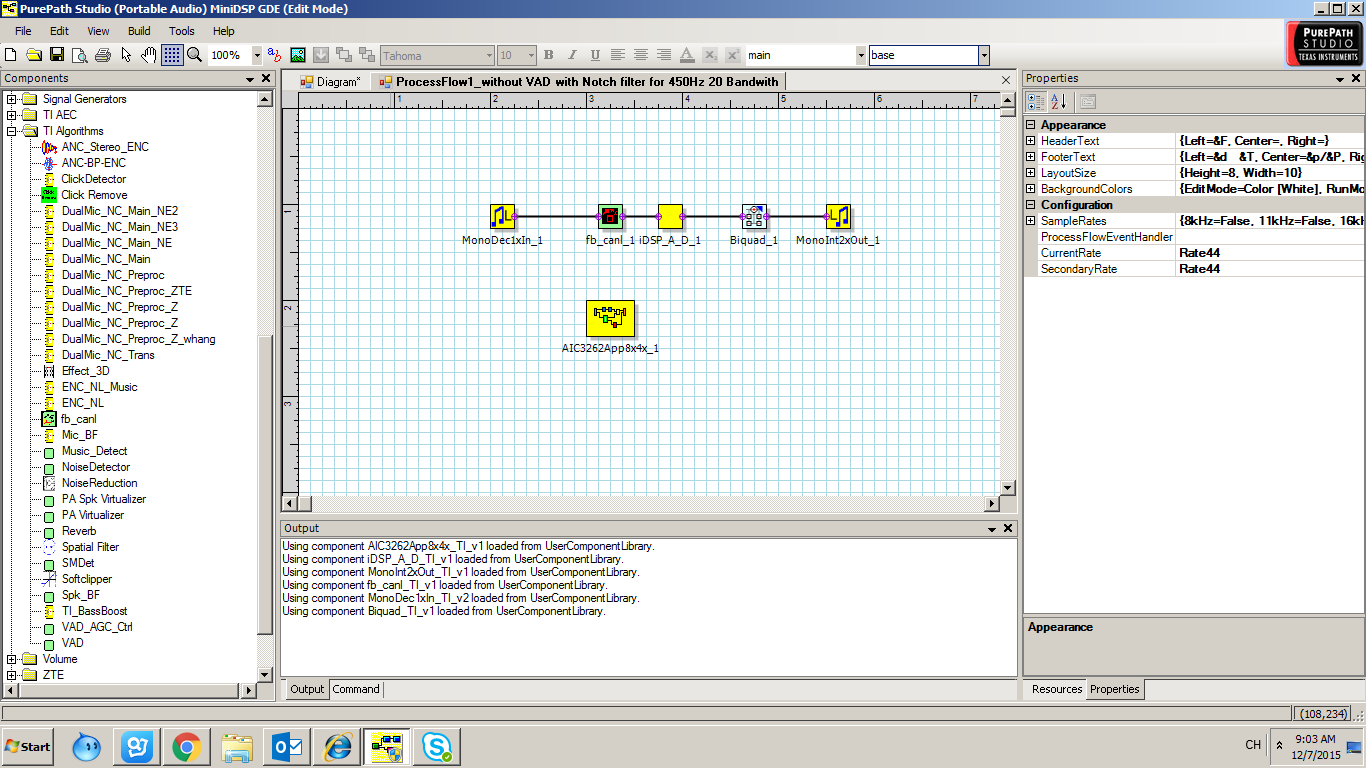Open the base combo box dropdown arrow
Screen dimensions: 1366x768
click(x=984, y=56)
